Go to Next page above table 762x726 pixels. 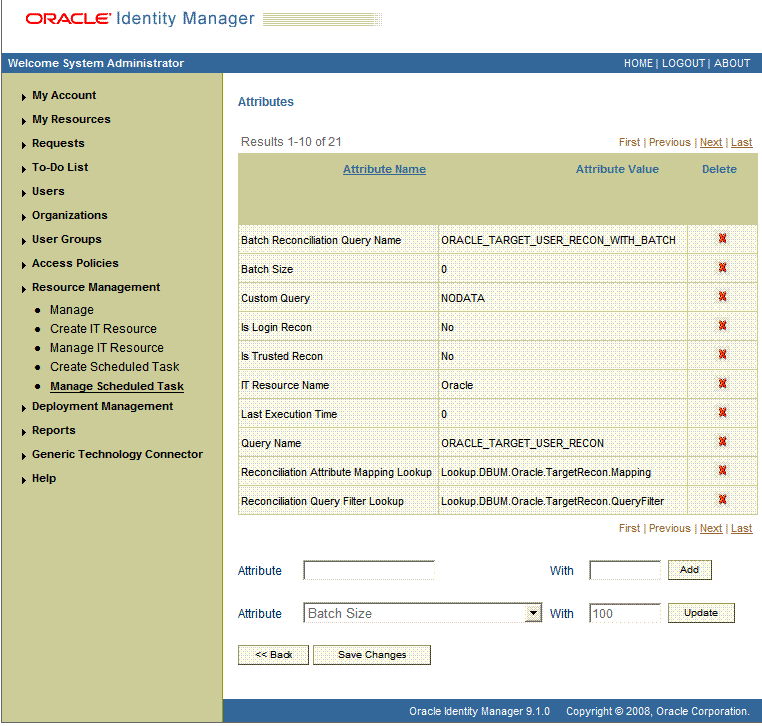pyautogui.click(x=710, y=142)
